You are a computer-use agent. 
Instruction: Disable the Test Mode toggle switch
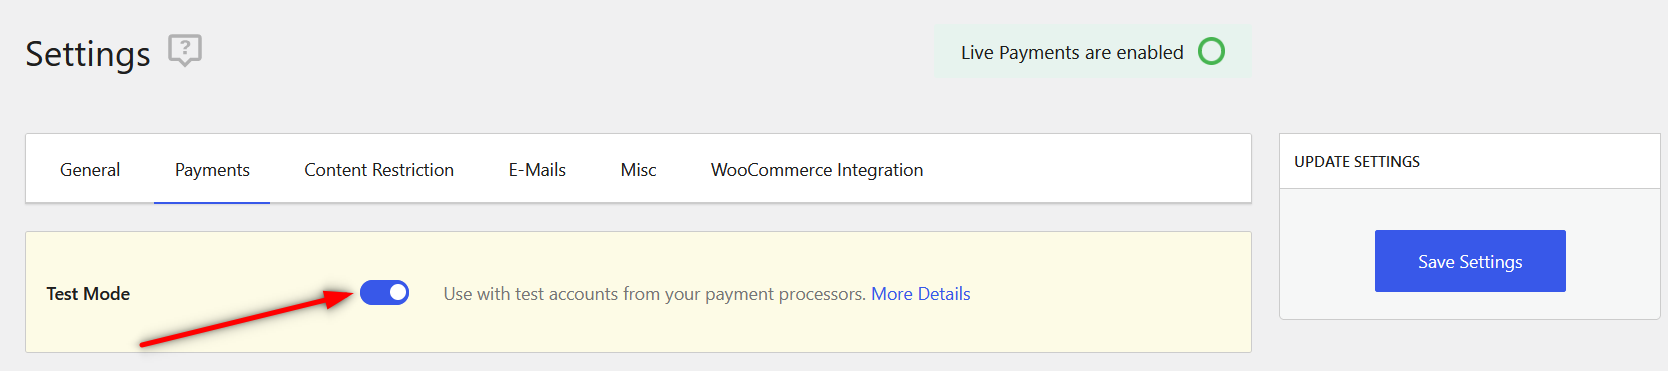tap(385, 292)
